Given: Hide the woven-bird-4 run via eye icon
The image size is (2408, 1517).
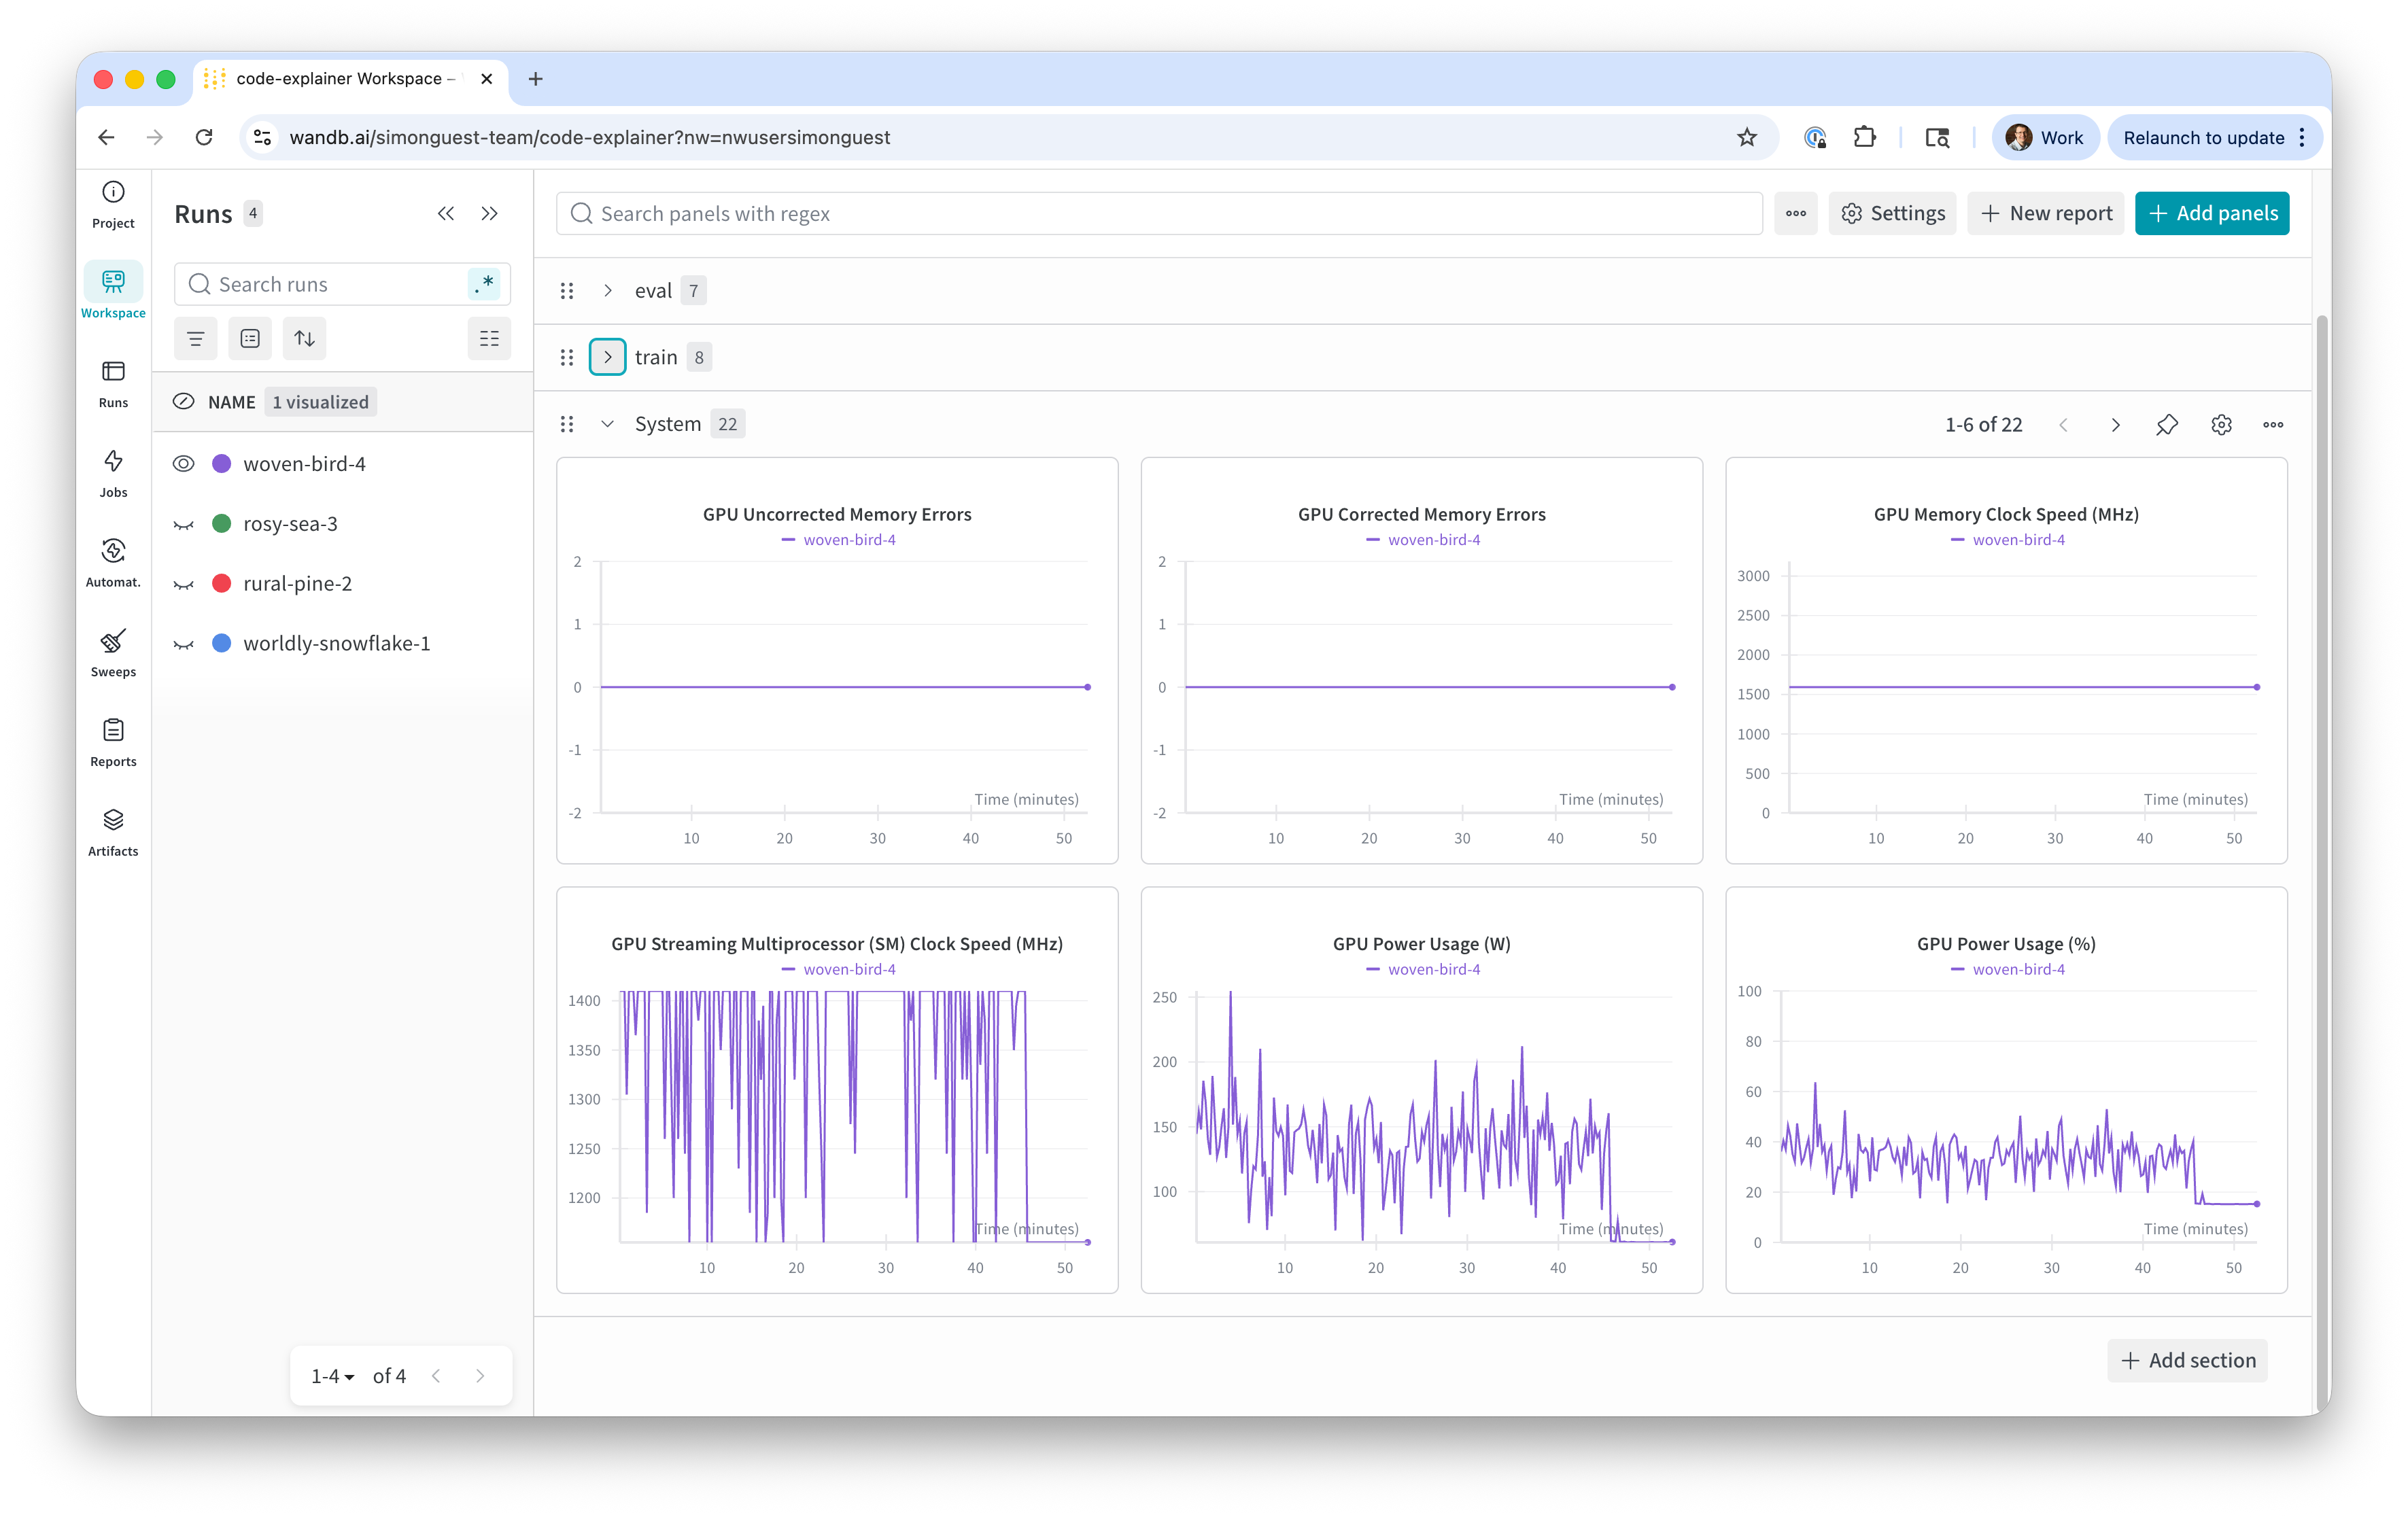Looking at the screenshot, I should (184, 464).
